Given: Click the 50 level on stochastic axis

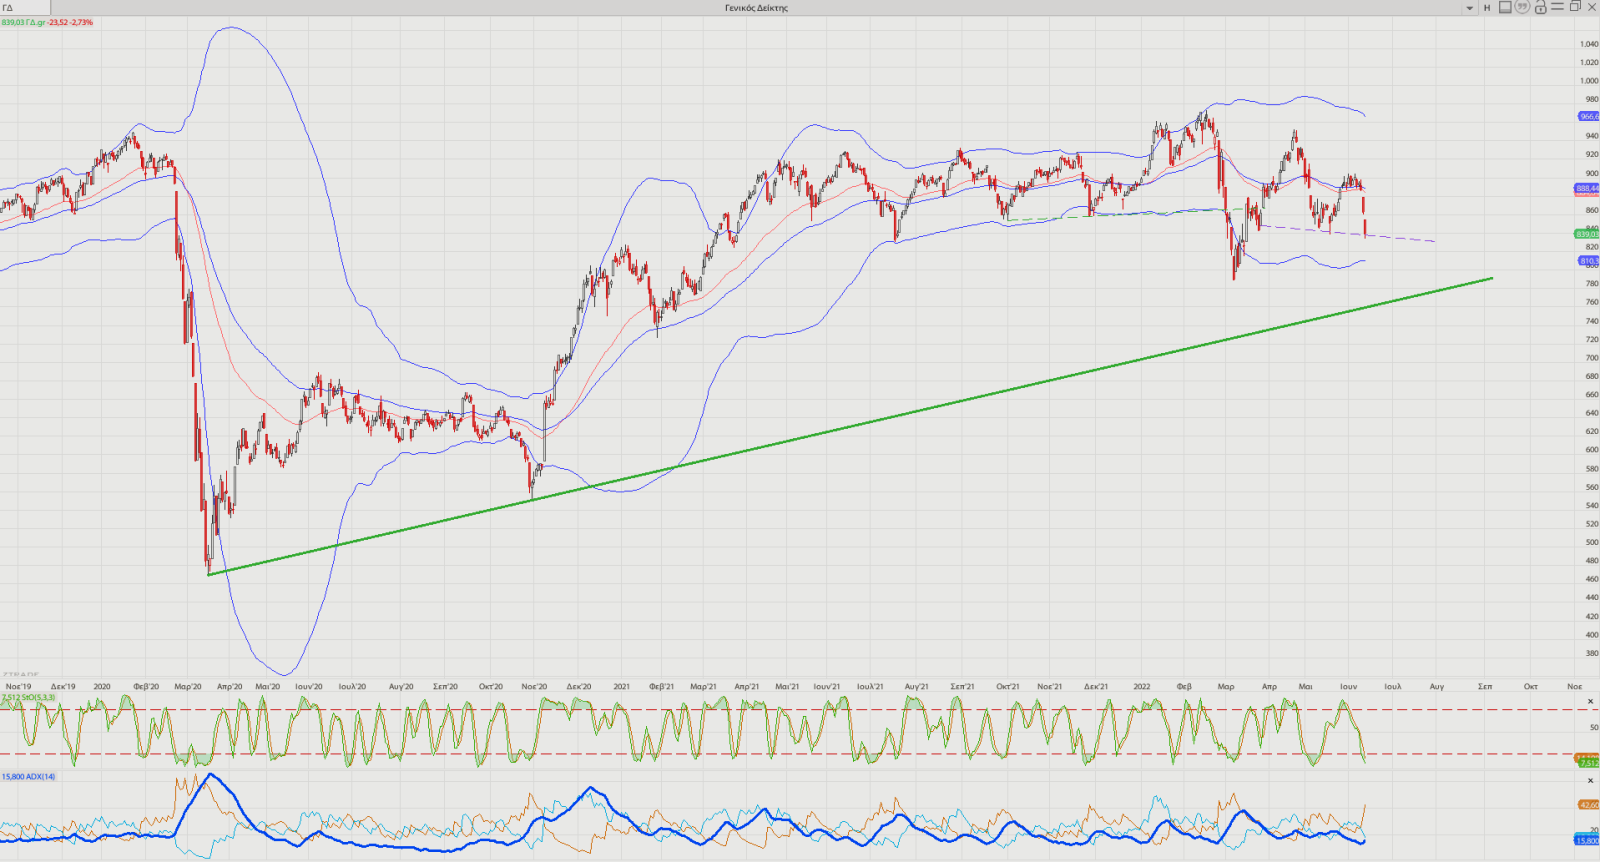Looking at the screenshot, I should tap(1593, 728).
